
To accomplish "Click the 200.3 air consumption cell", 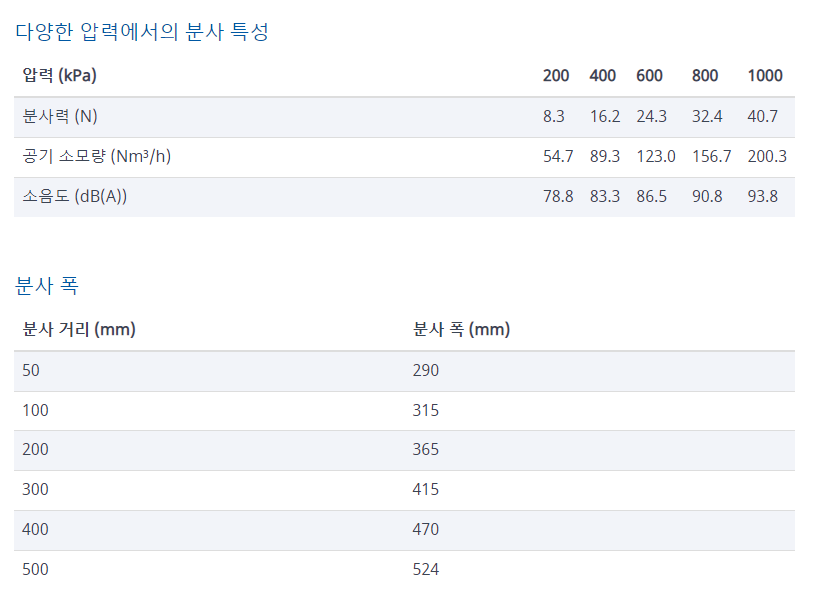I will tap(767, 157).
